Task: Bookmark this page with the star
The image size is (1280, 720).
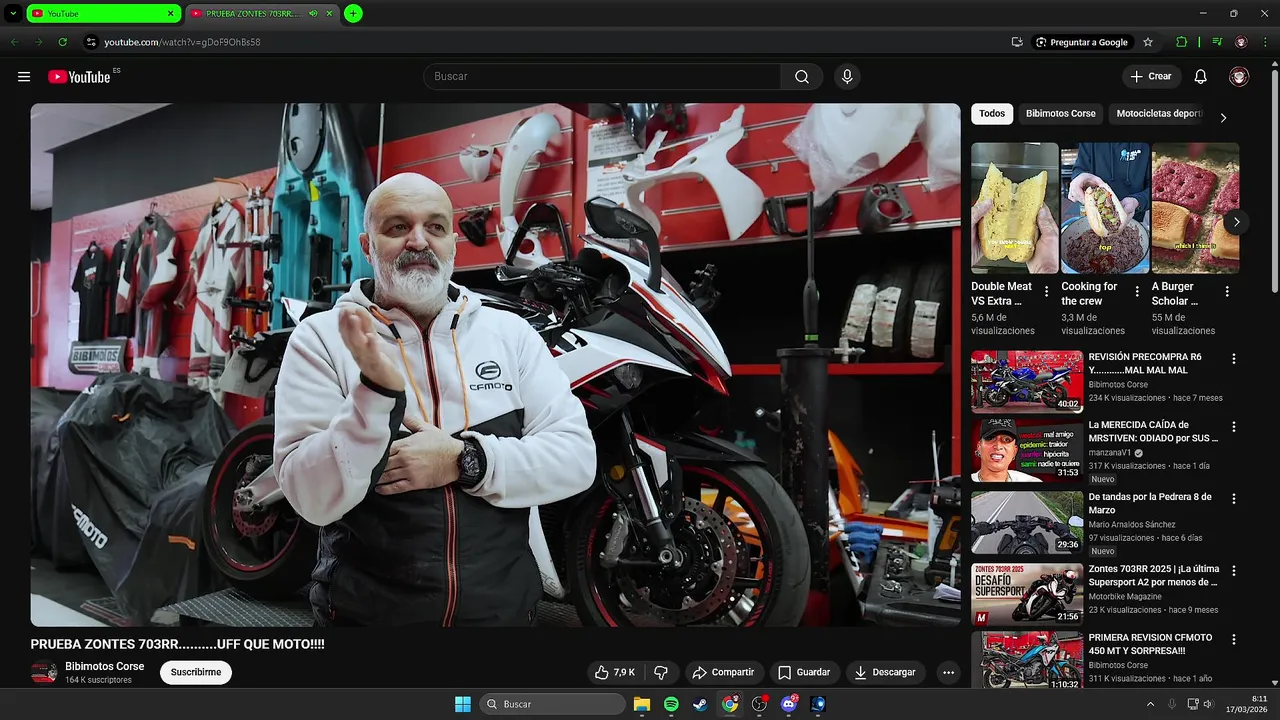Action: (x=1148, y=42)
